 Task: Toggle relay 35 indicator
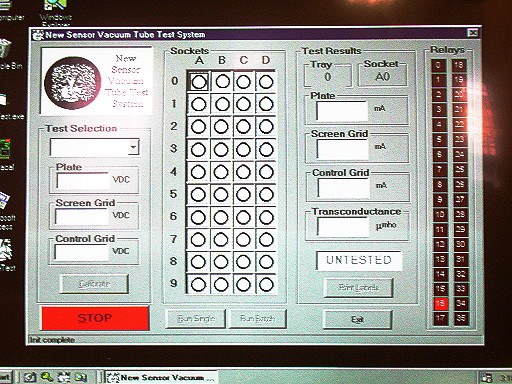461,318
